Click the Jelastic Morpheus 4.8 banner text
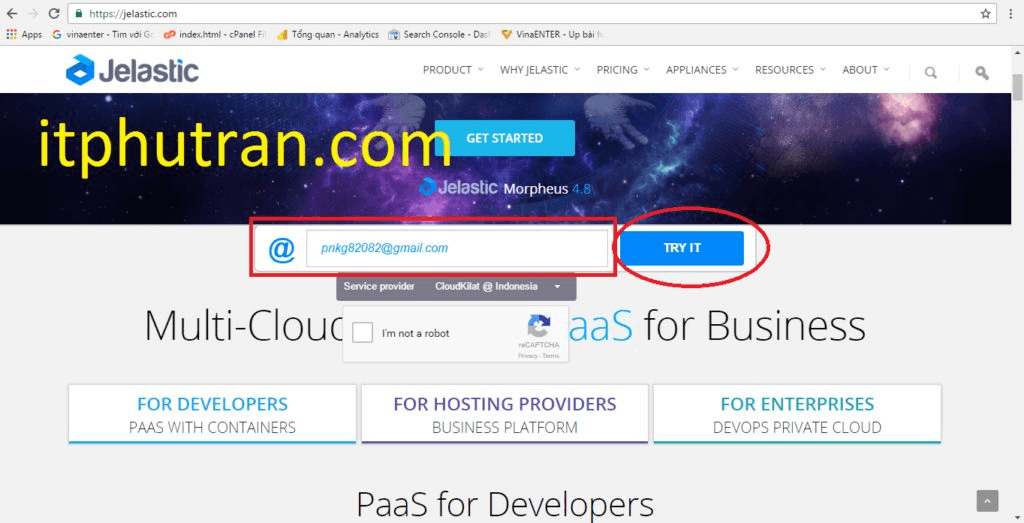The width and height of the screenshot is (1024, 523). coord(505,188)
